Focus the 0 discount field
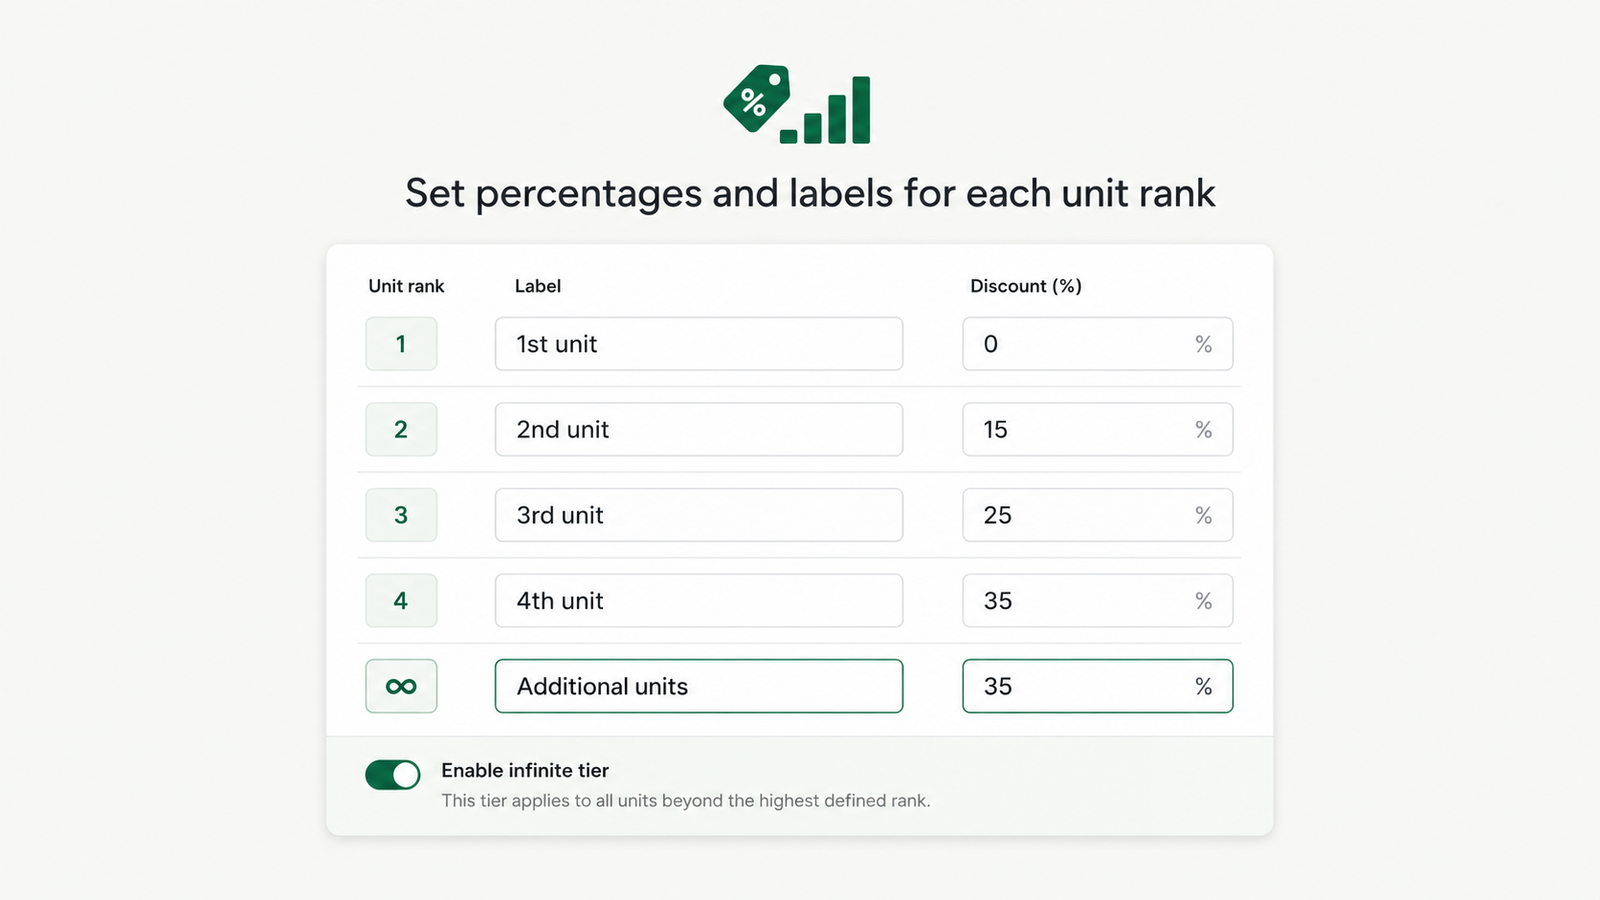Viewport: 1600px width, 900px height. pyautogui.click(x=1098, y=344)
